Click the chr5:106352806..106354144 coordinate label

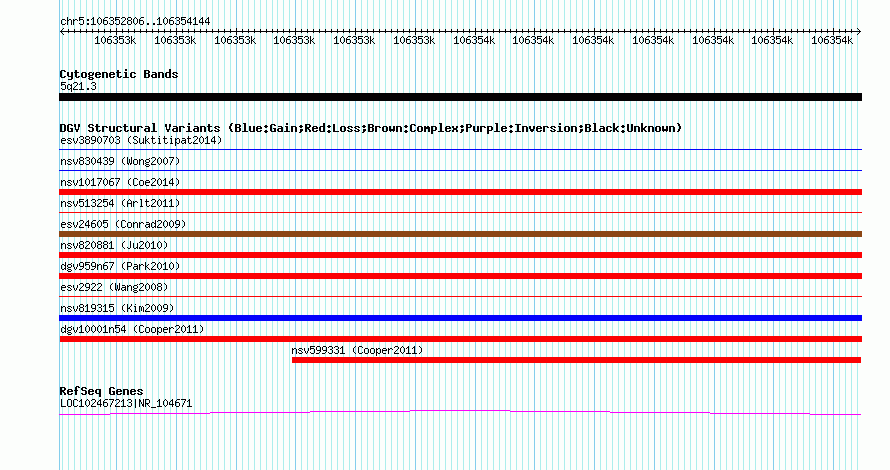135,21
